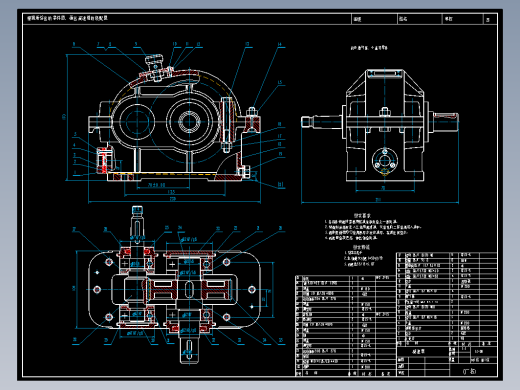The image size is (520, 390).
Task: Click the left parts list table
Action: (346, 326)
